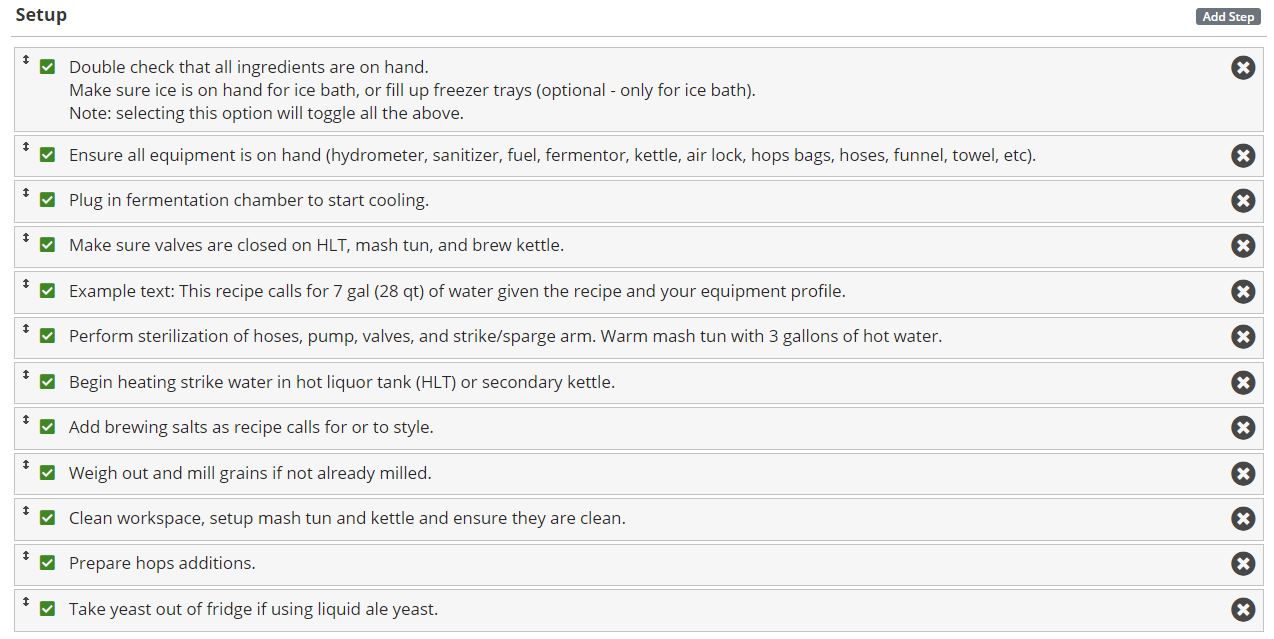The height and width of the screenshot is (639, 1274).
Task: Toggle the 'Perform sterilization of hoses' checkbox
Action: (47, 336)
